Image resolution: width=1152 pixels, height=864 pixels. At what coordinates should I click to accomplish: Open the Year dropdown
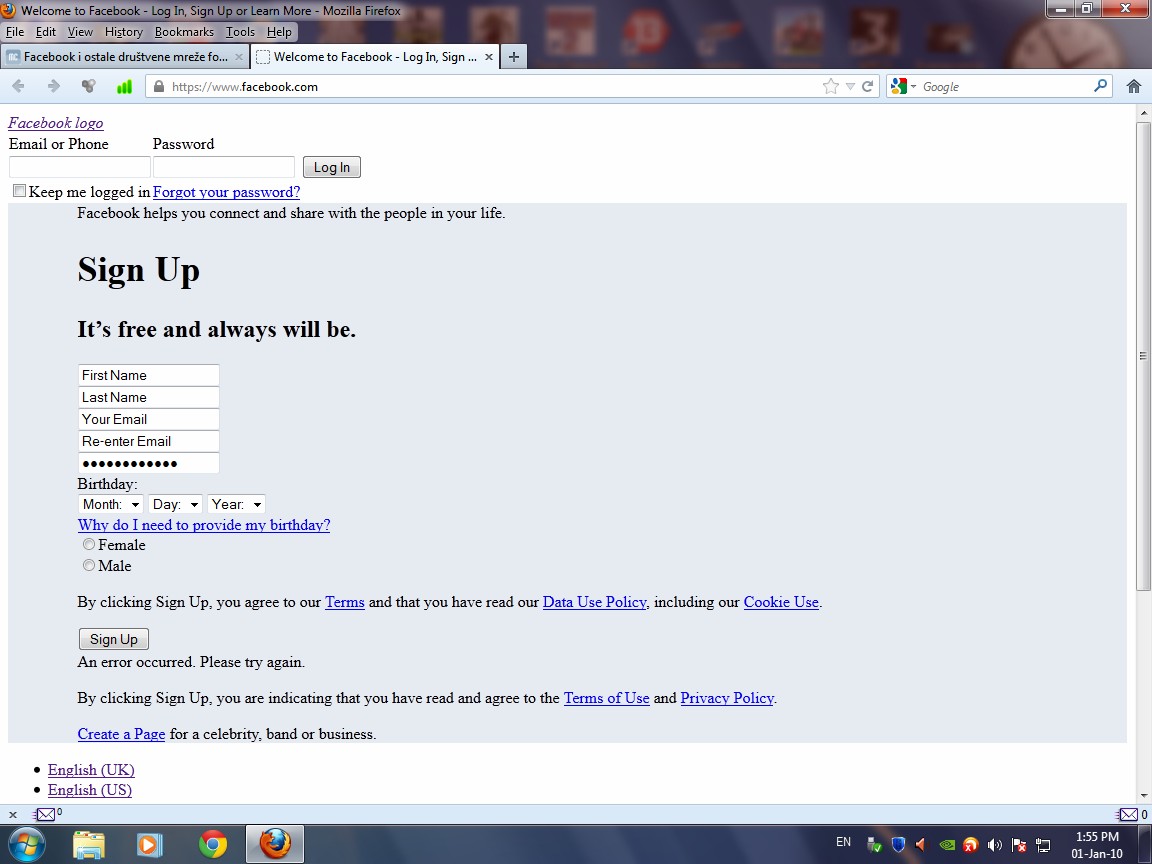click(236, 504)
